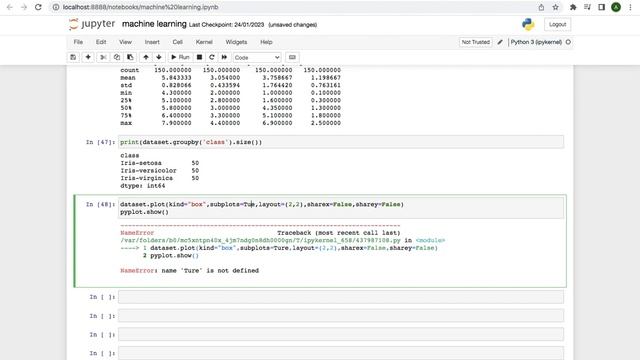The width and height of the screenshot is (640, 360).
Task: Open the cell type dropdown showing Code
Action: (257, 58)
